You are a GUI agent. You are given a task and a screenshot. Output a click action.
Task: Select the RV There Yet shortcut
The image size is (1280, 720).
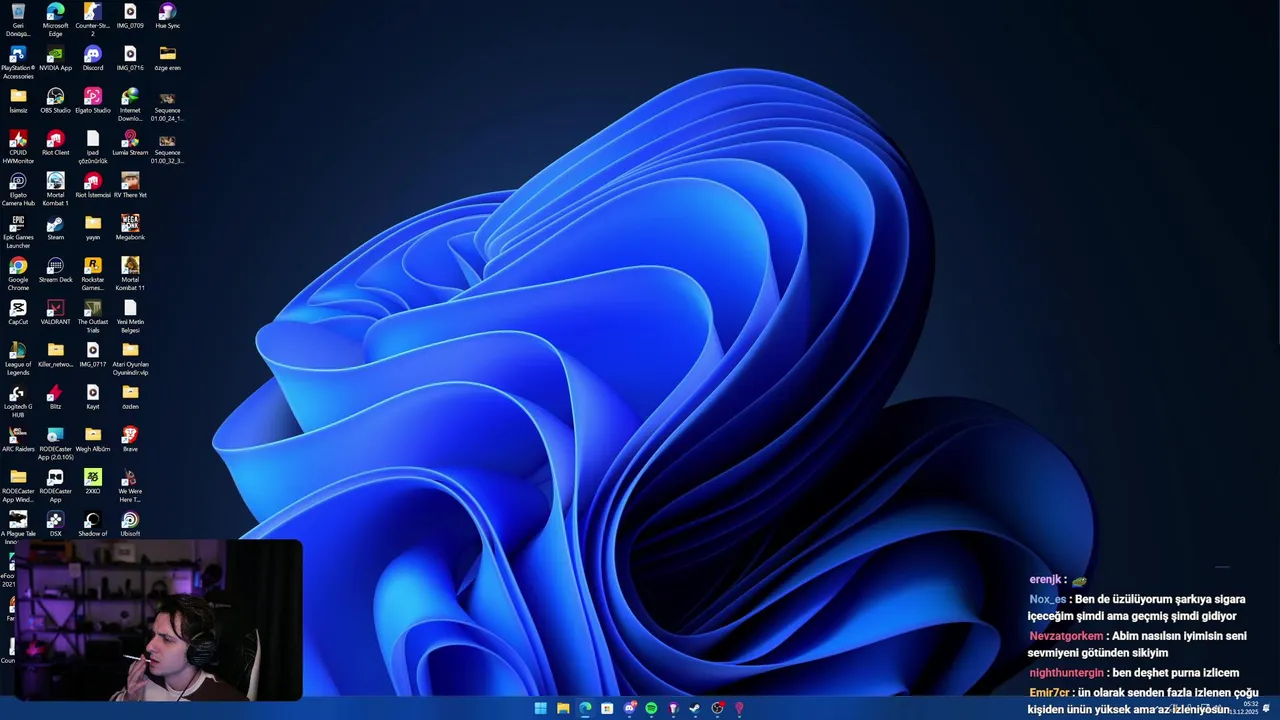click(x=130, y=185)
